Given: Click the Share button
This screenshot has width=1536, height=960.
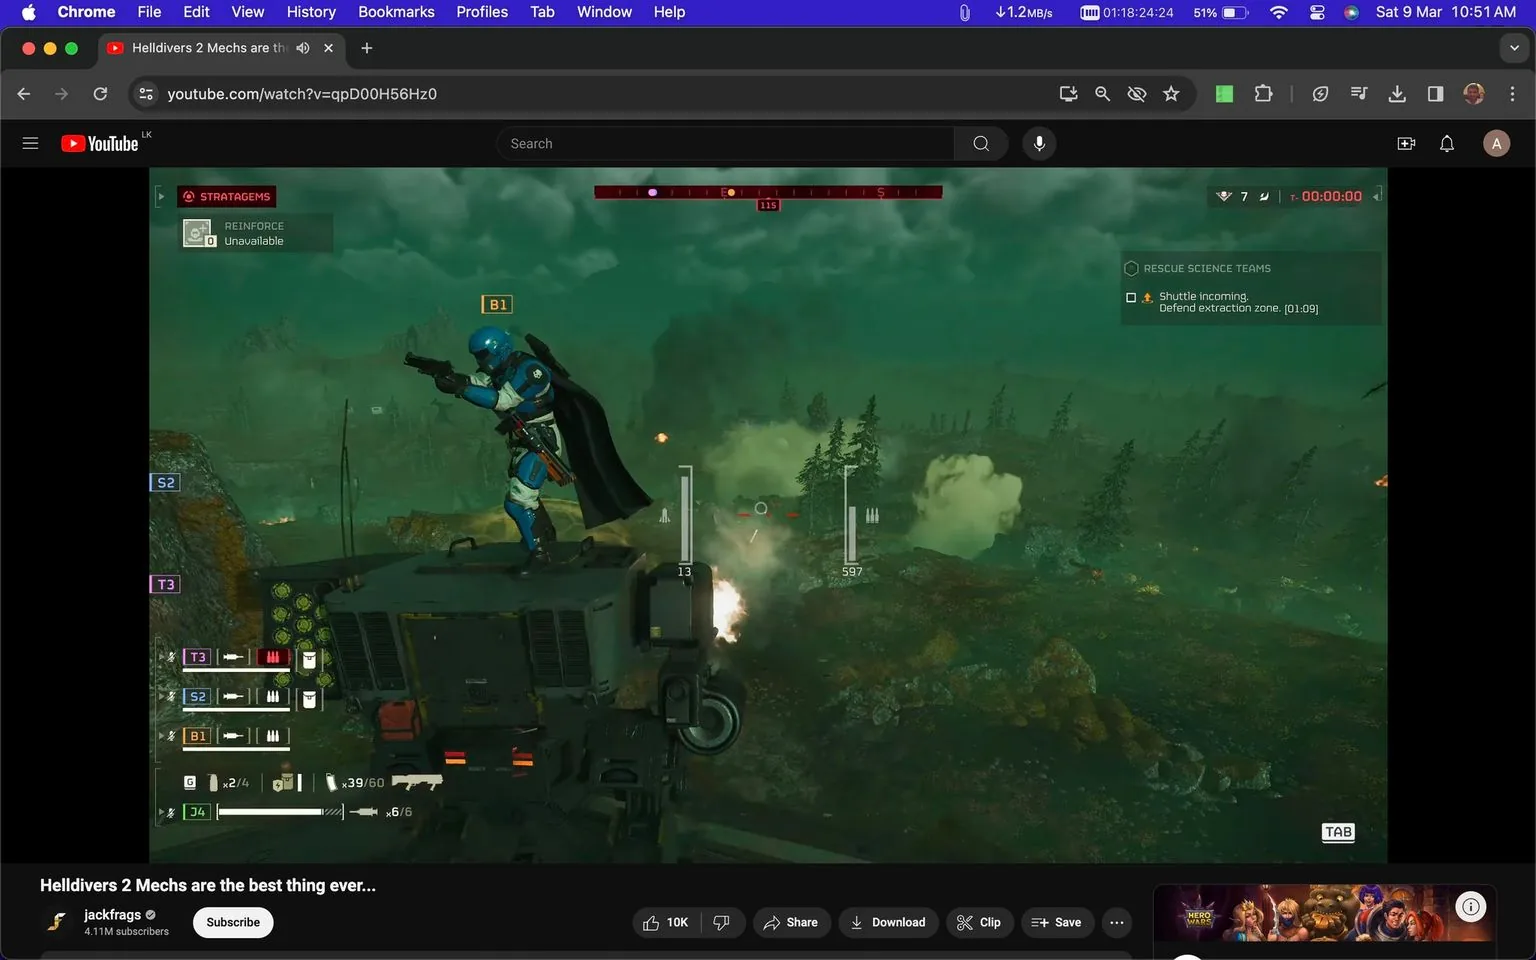Looking at the screenshot, I should point(791,922).
